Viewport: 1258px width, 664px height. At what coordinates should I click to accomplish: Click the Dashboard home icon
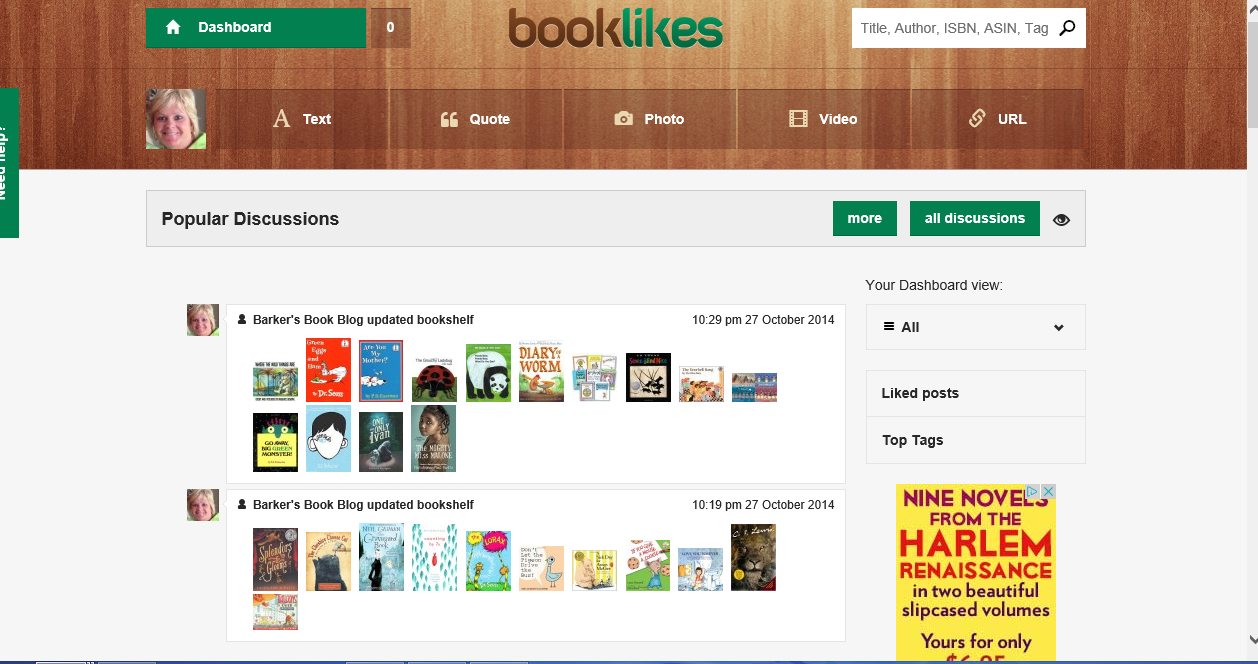coord(175,27)
